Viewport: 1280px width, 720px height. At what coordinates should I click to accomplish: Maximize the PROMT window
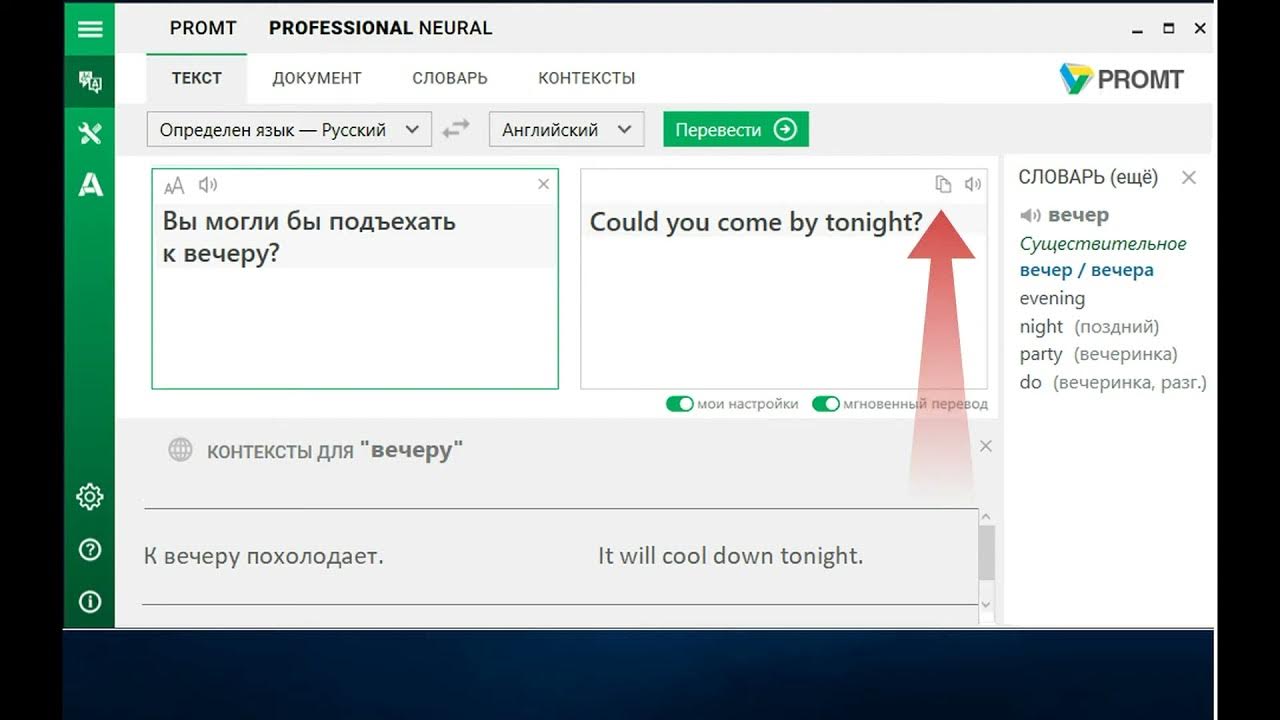pos(1168,29)
